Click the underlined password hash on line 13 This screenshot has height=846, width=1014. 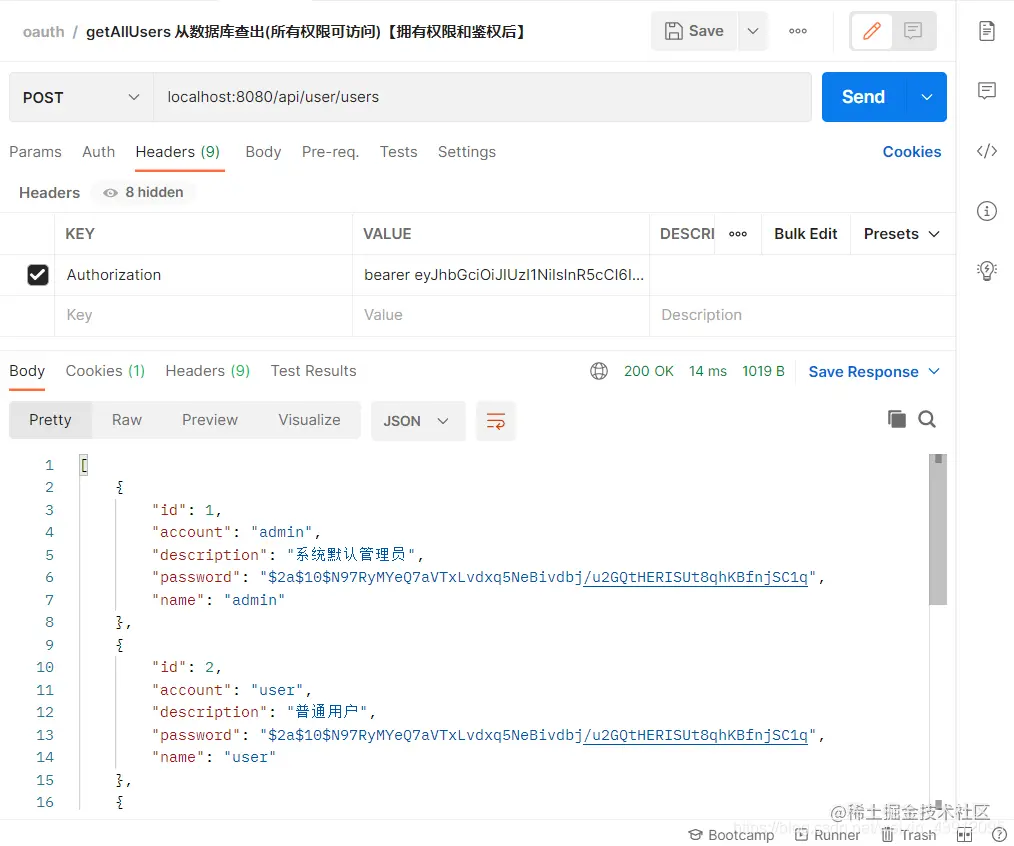[696, 735]
